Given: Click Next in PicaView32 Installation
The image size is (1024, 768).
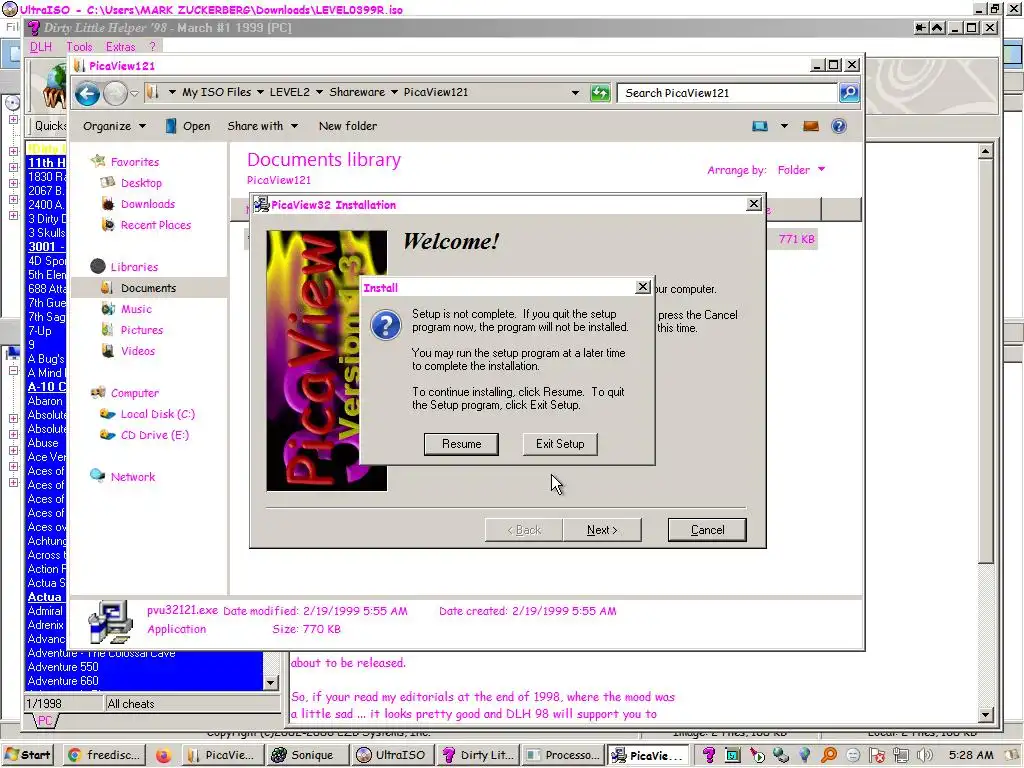Looking at the screenshot, I should (601, 530).
